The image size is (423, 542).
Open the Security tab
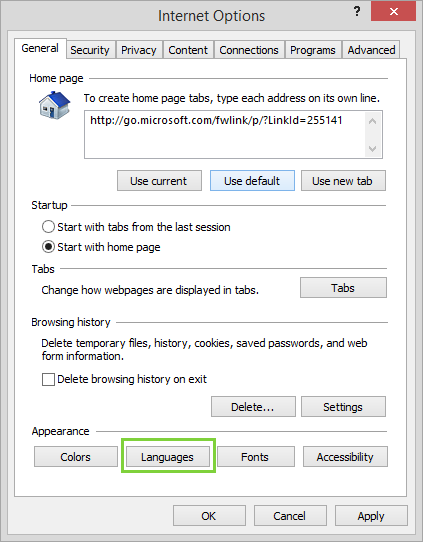pos(90,50)
